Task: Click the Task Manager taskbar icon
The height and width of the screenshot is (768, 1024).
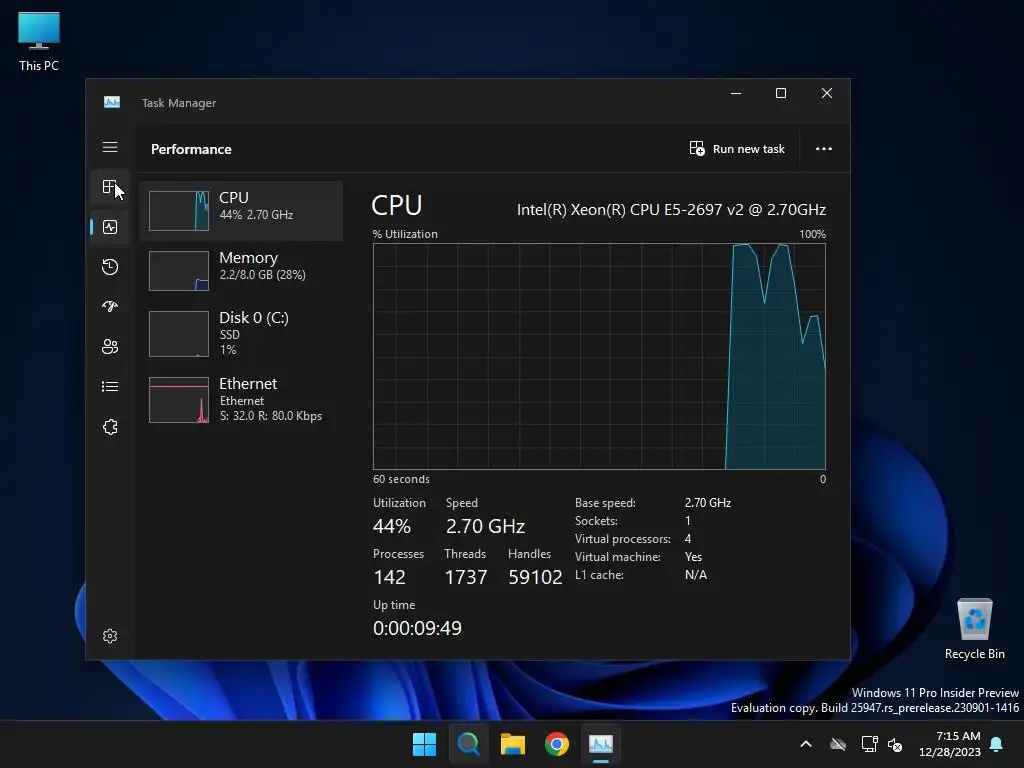Action: (601, 744)
